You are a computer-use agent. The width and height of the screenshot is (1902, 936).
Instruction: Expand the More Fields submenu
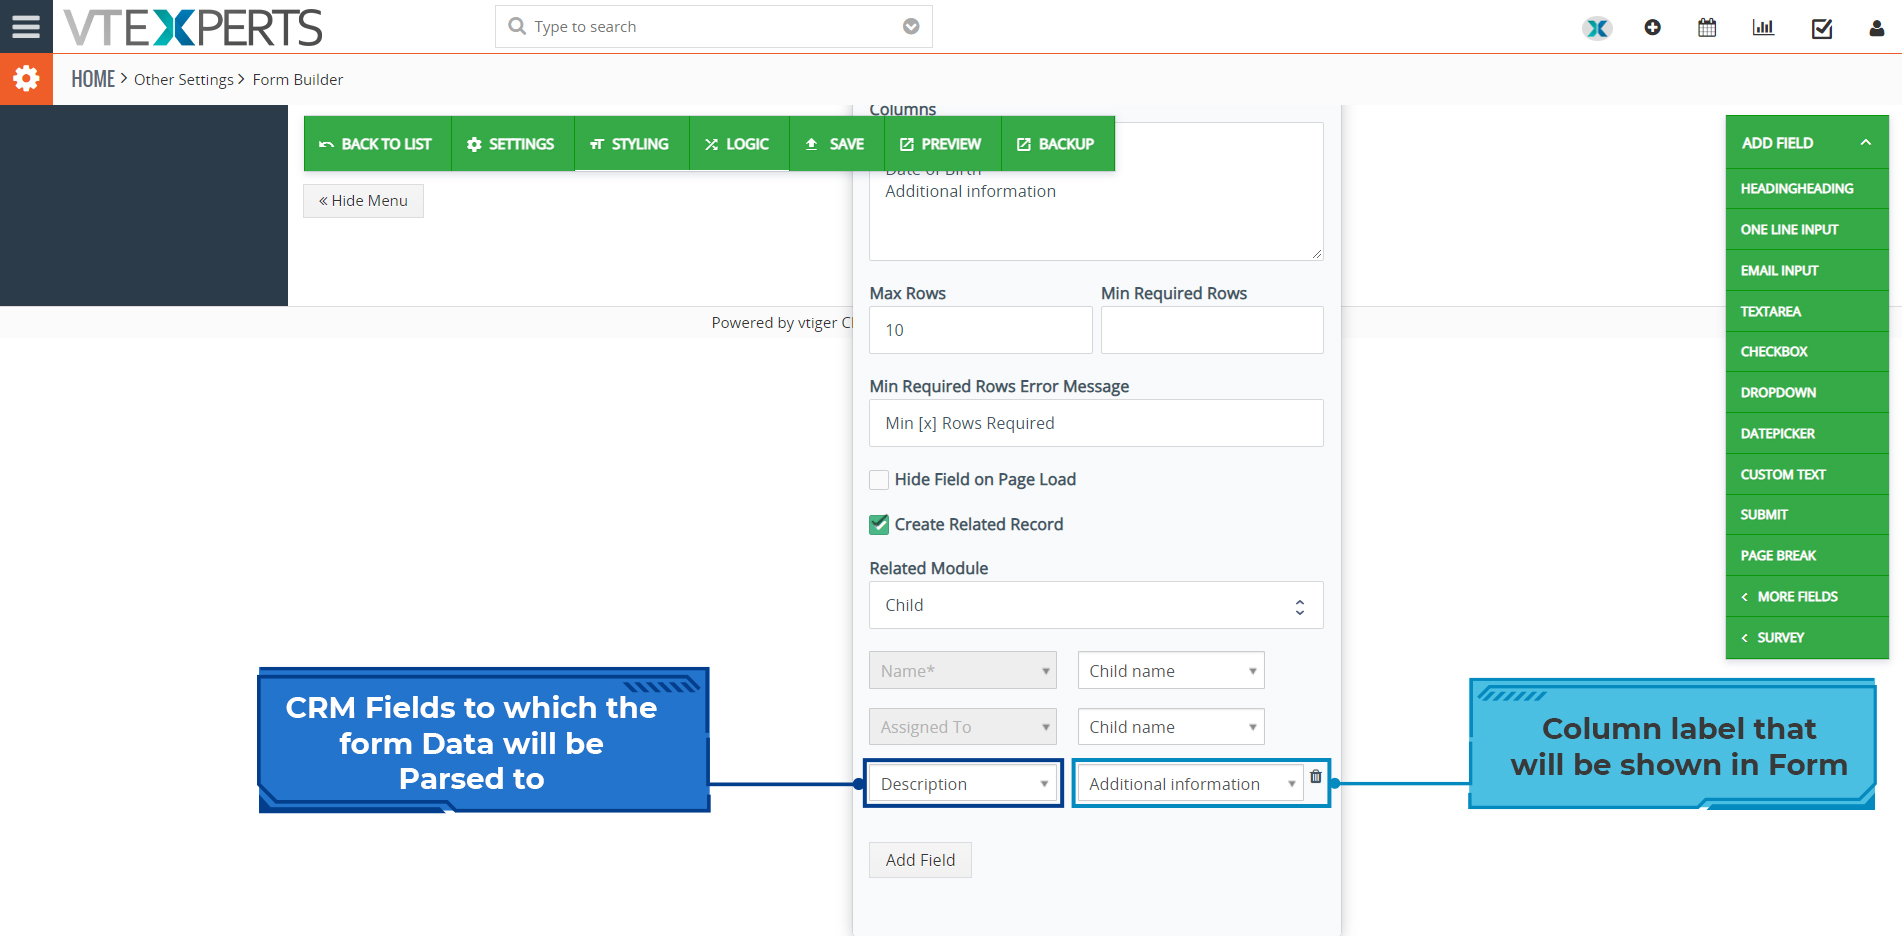(1807, 596)
